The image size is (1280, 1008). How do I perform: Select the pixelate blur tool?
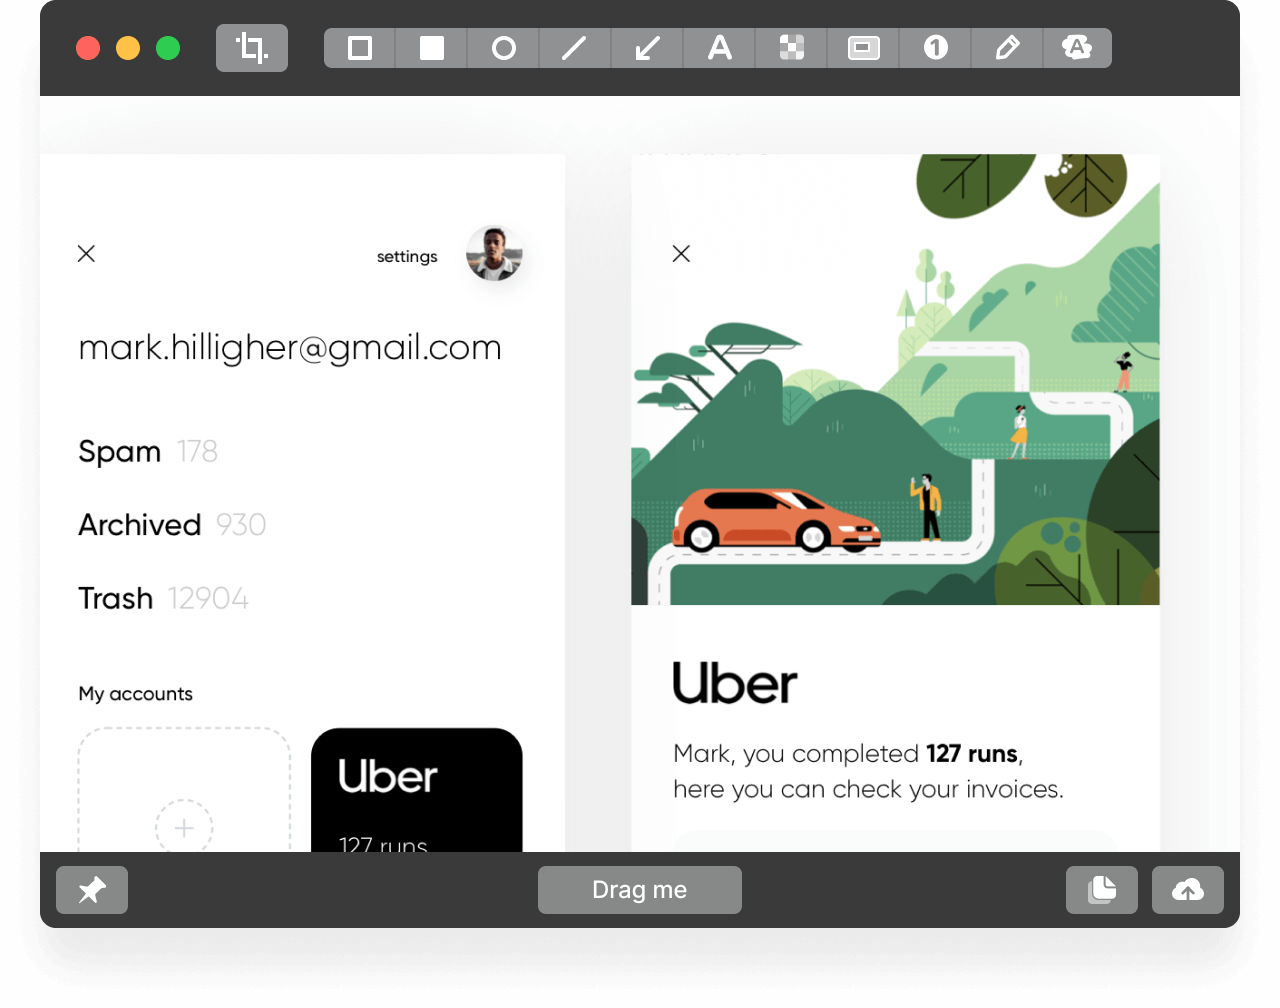point(792,48)
